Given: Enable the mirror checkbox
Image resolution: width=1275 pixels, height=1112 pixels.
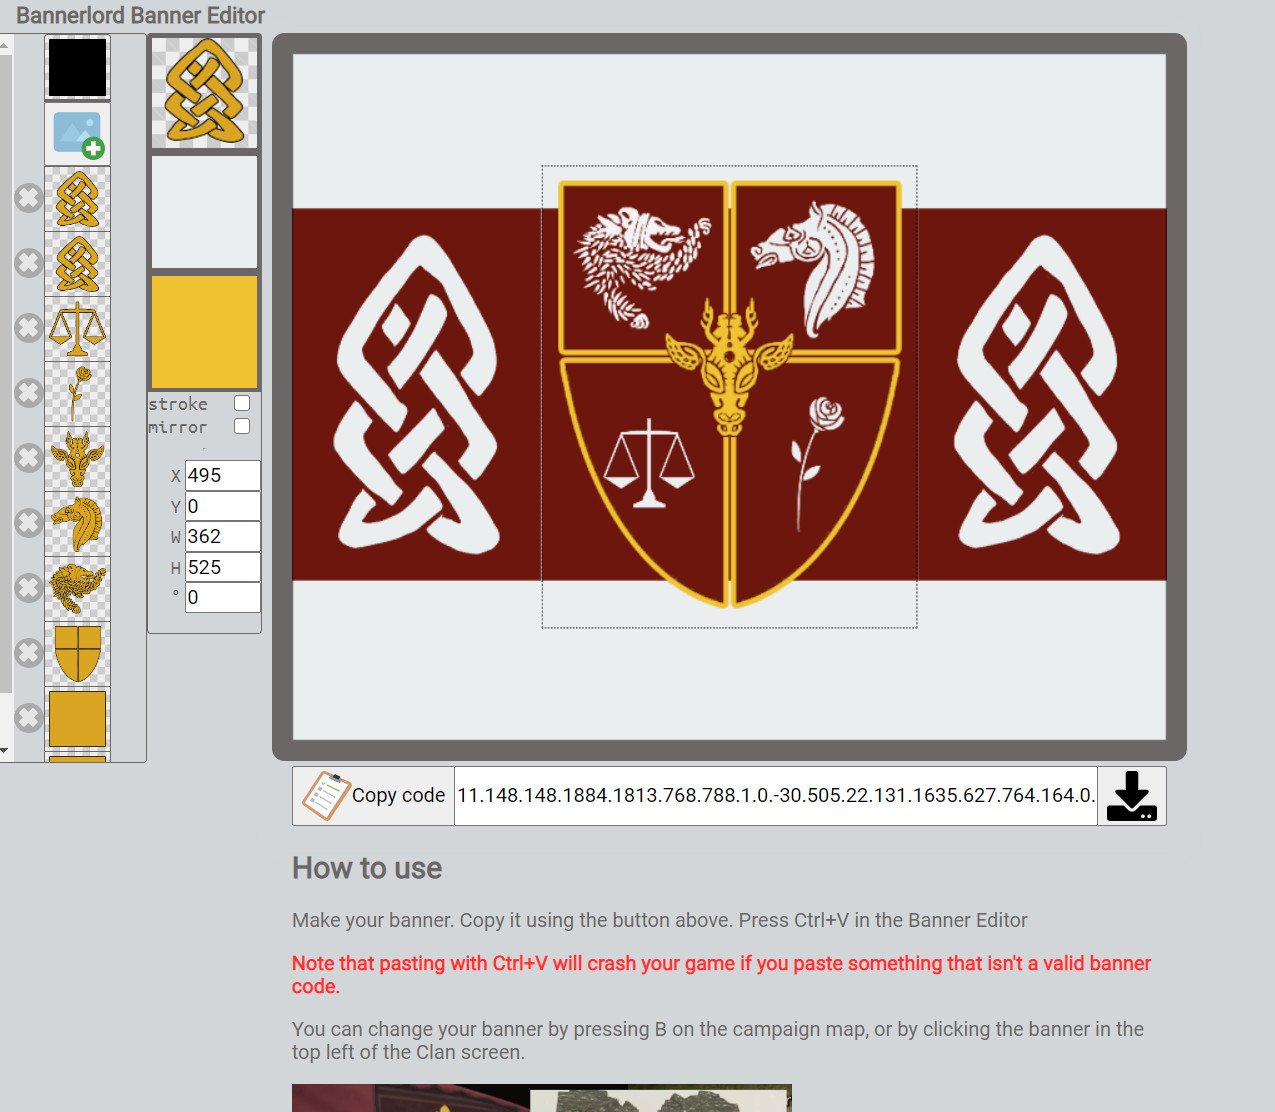Looking at the screenshot, I should 242,426.
